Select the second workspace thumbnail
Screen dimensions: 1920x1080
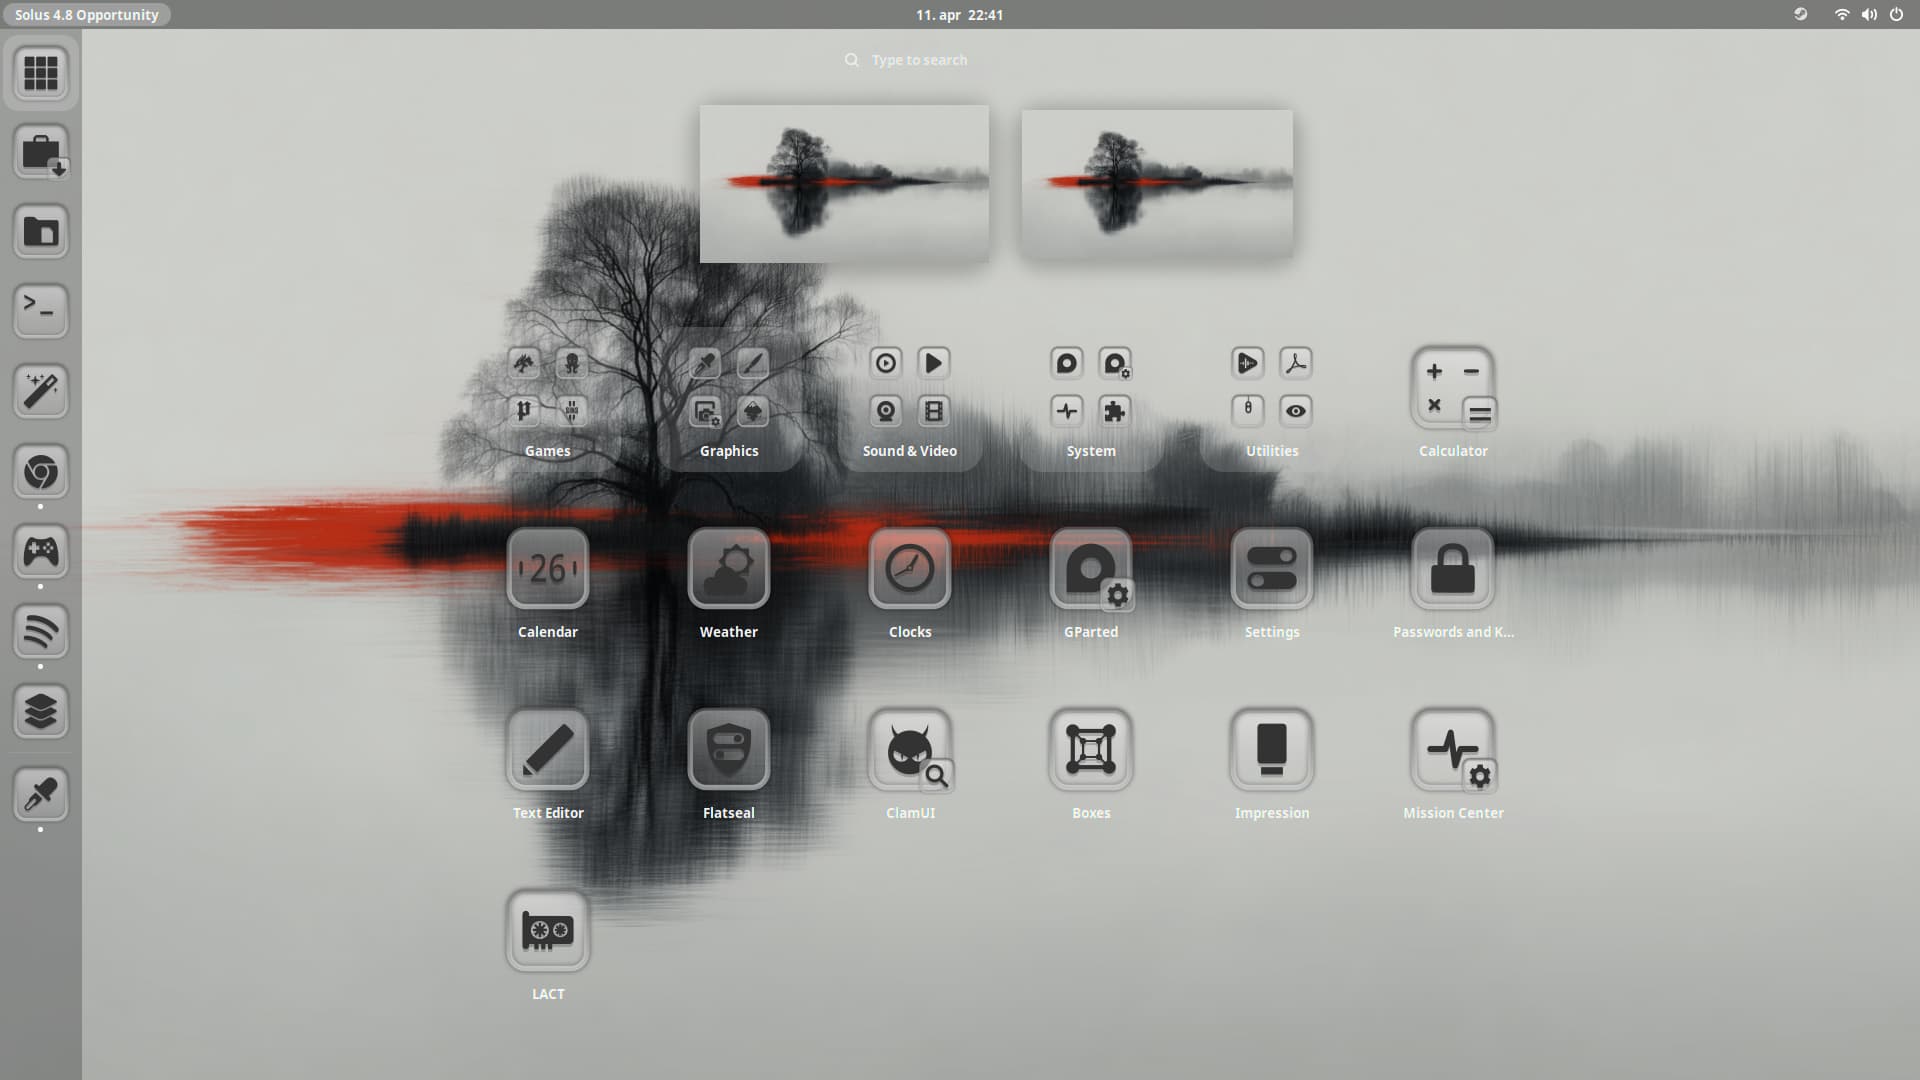click(1156, 184)
